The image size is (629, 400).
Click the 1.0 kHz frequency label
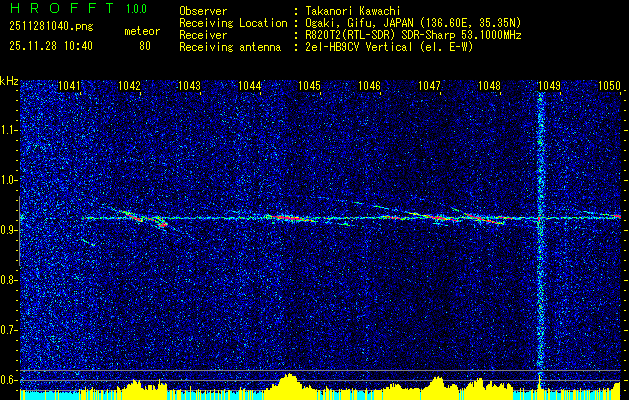point(8,180)
